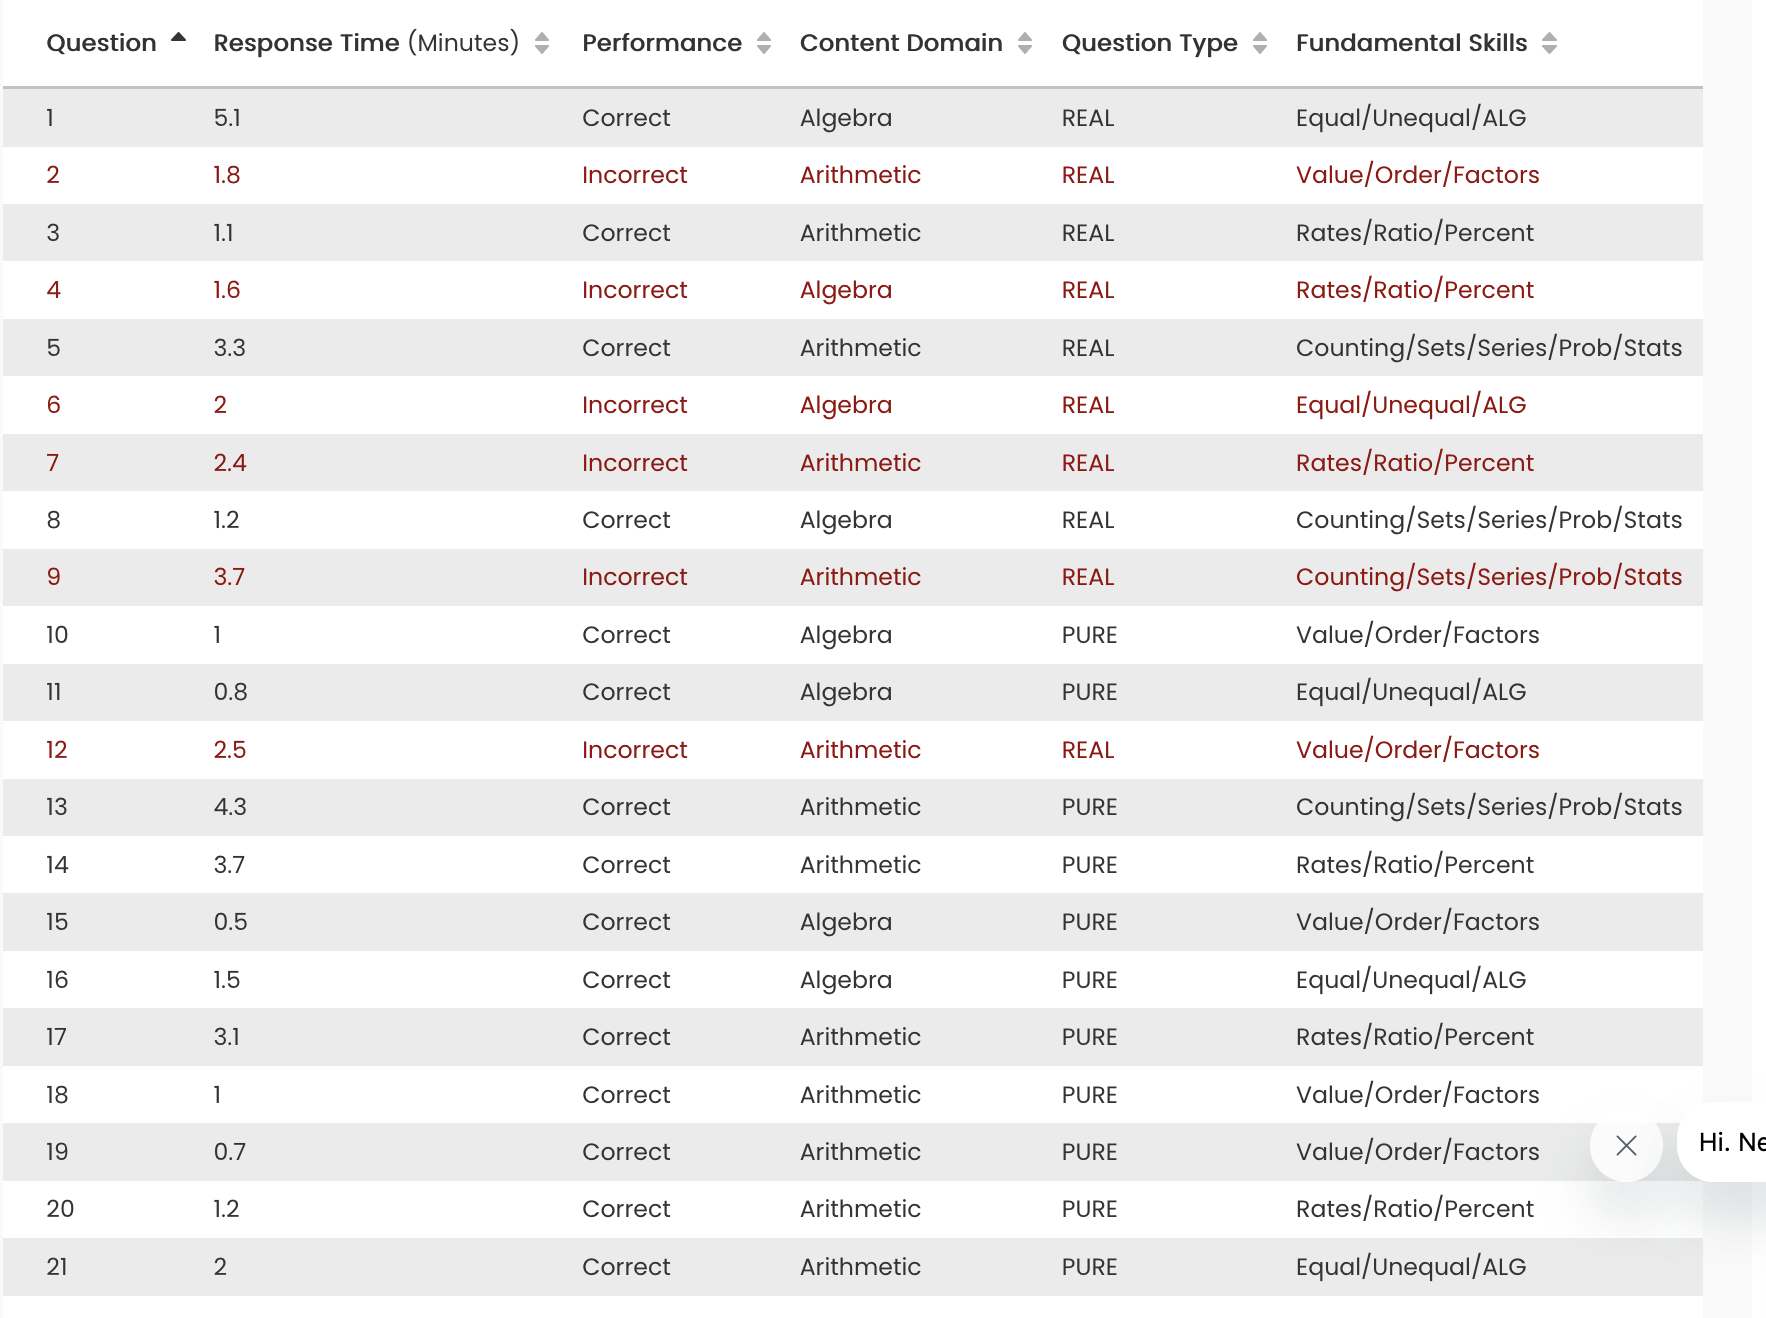This screenshot has width=1766, height=1318.
Task: Click the Question Type sort arrows
Action: click(1260, 43)
